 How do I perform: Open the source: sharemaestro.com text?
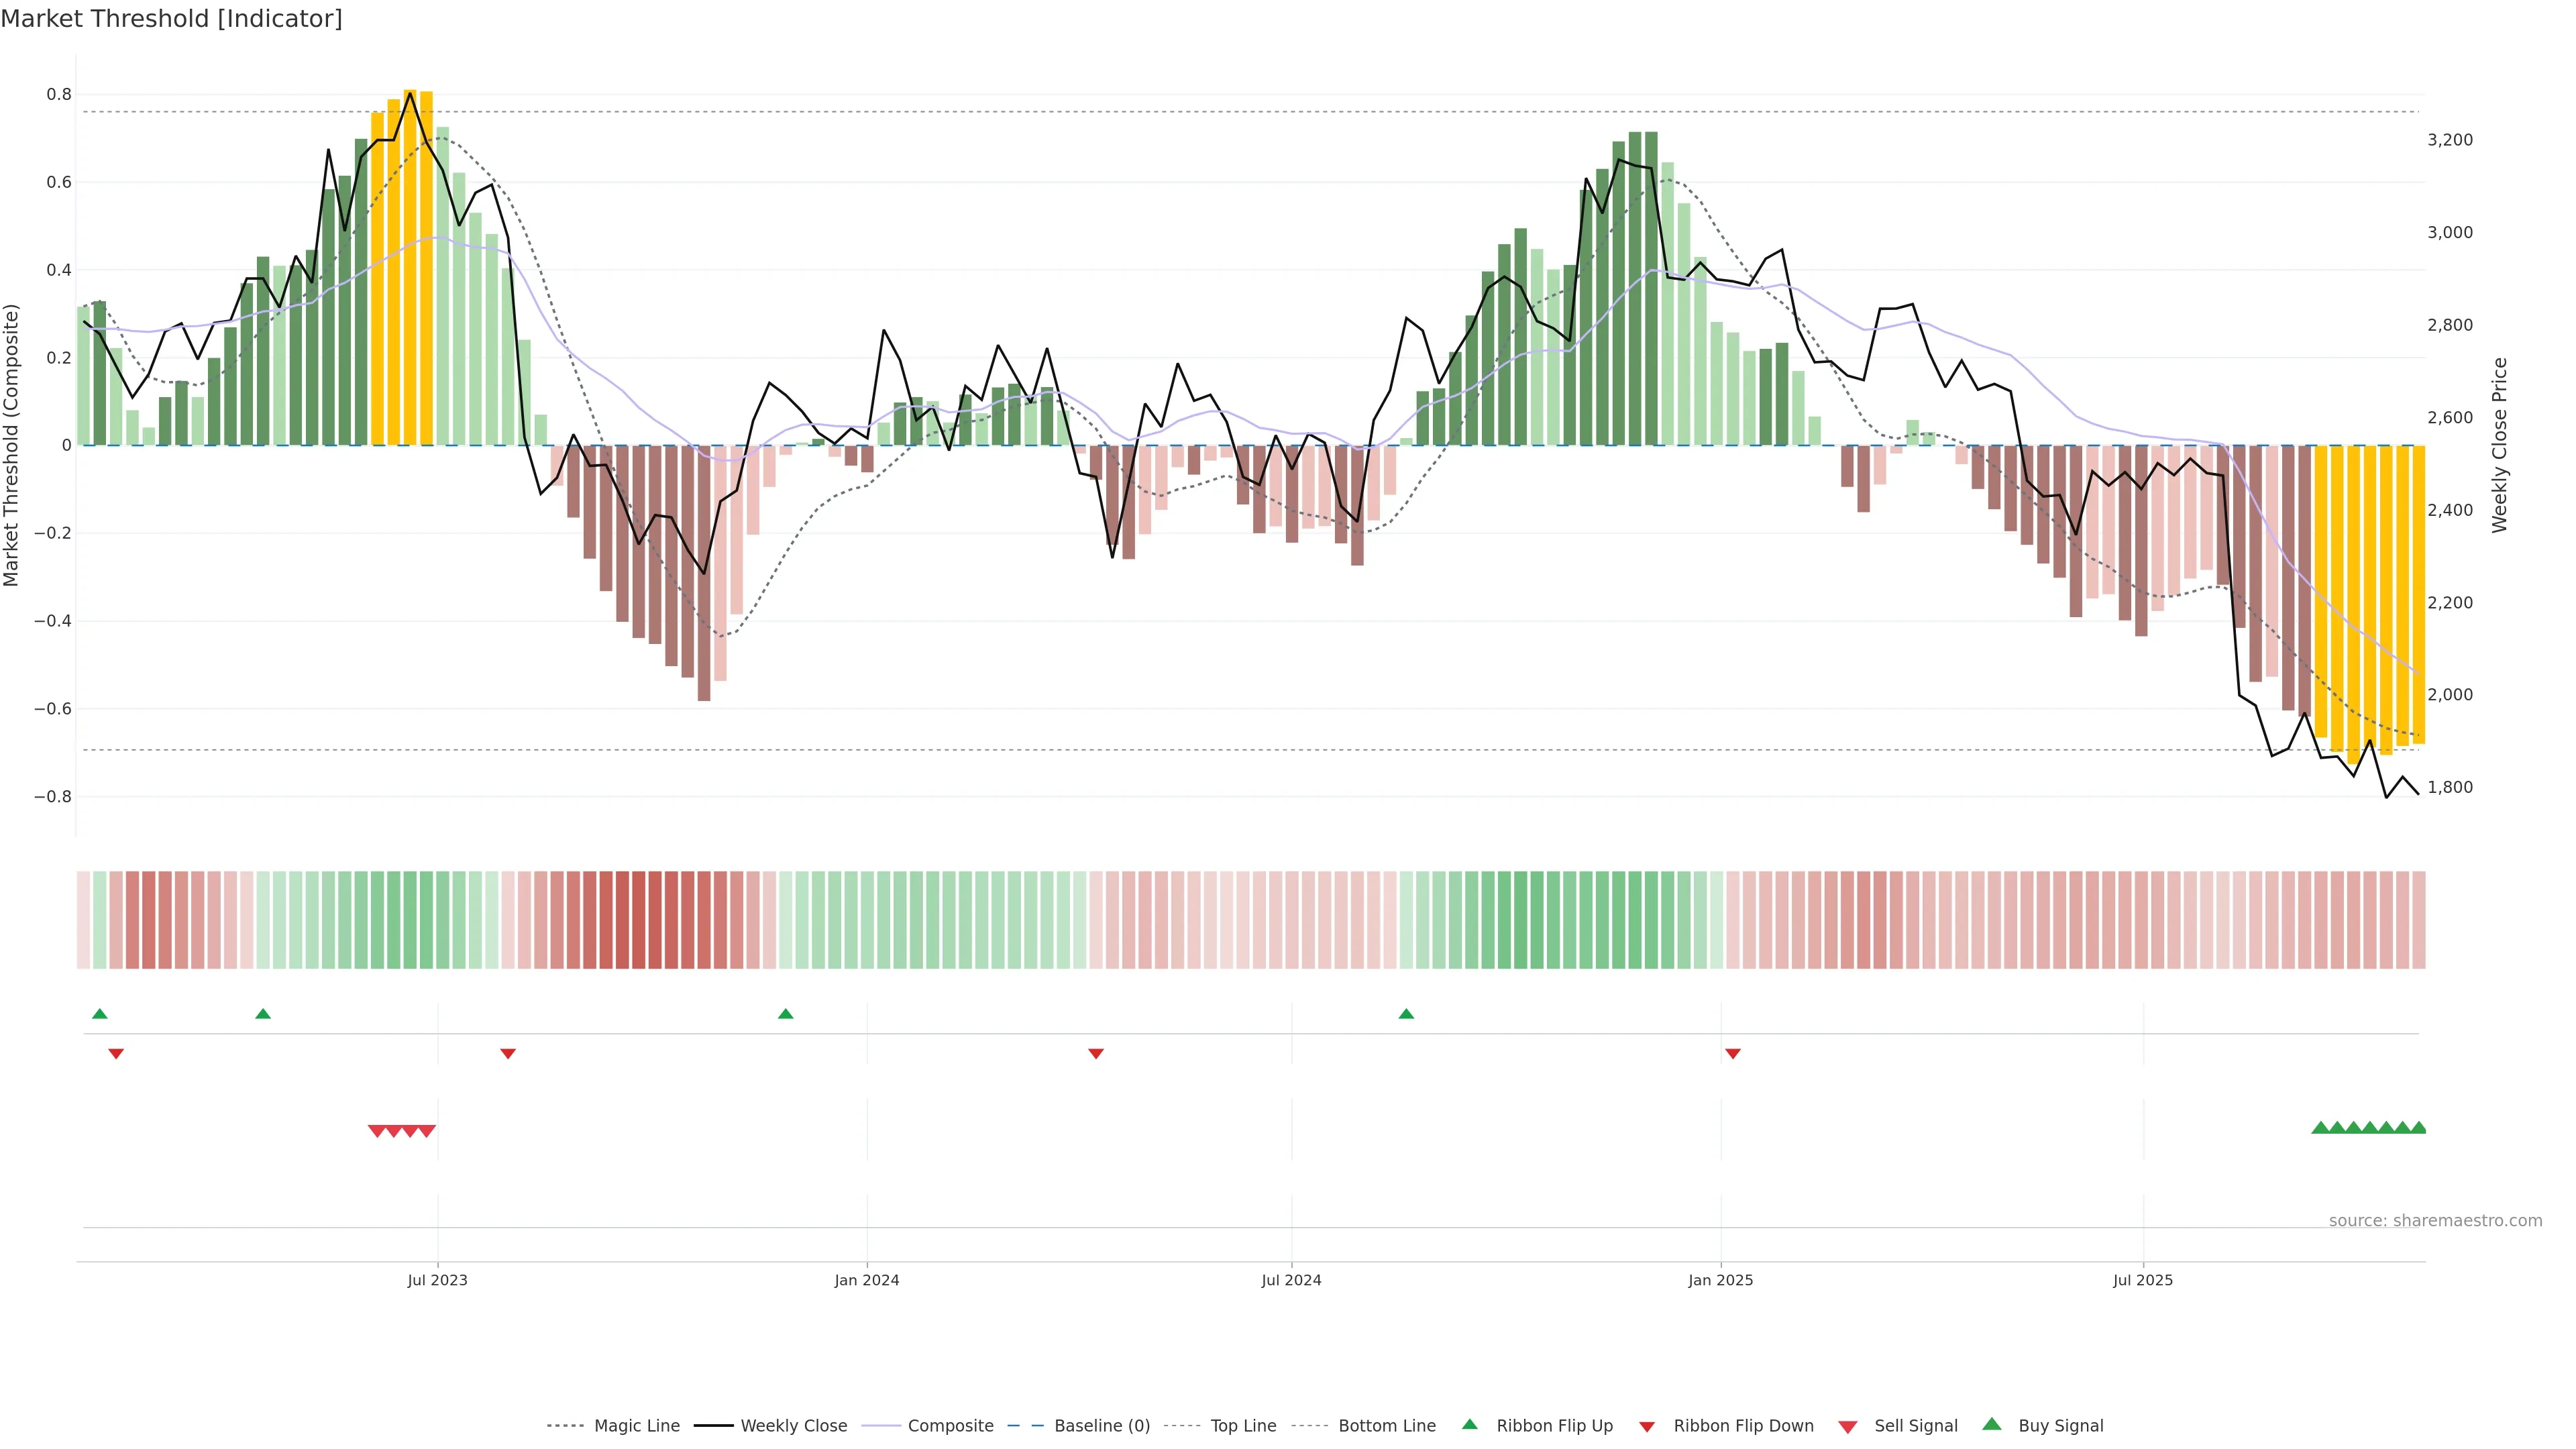[2435, 1220]
